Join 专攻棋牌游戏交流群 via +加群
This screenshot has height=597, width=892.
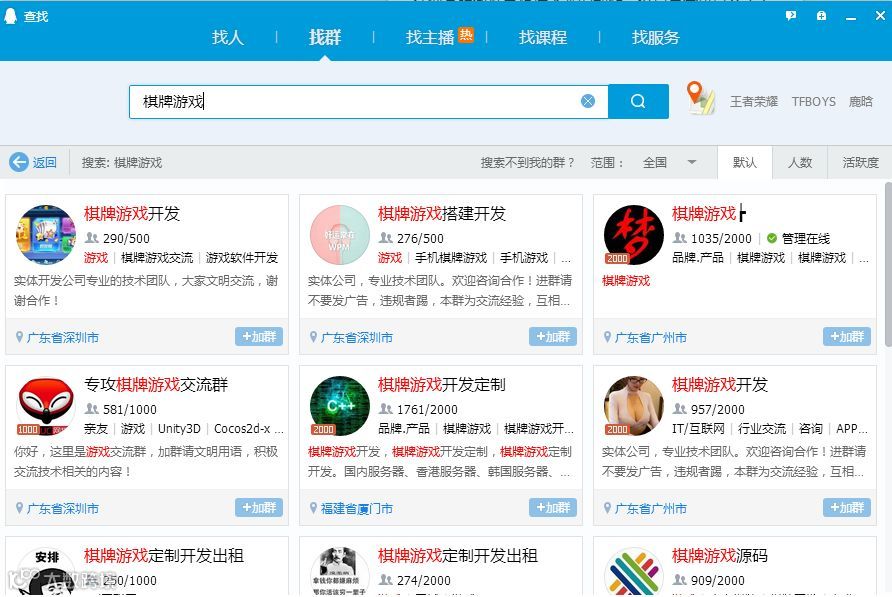[x=259, y=507]
